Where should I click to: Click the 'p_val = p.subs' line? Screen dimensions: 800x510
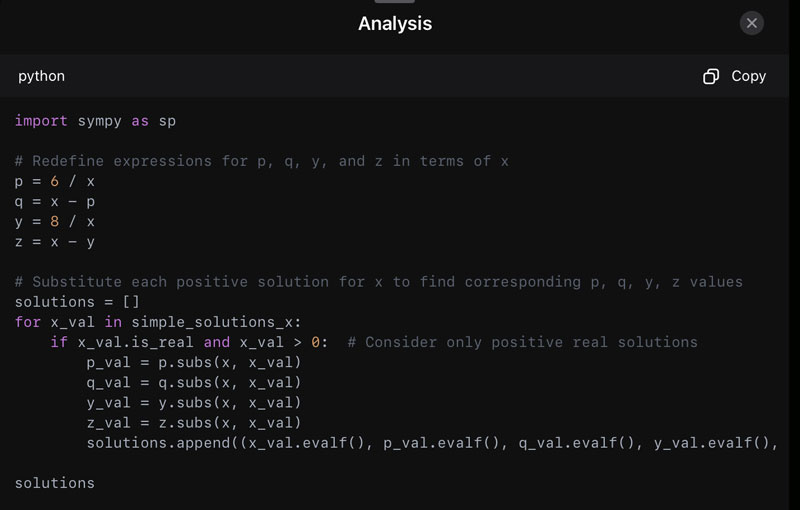tap(193, 362)
